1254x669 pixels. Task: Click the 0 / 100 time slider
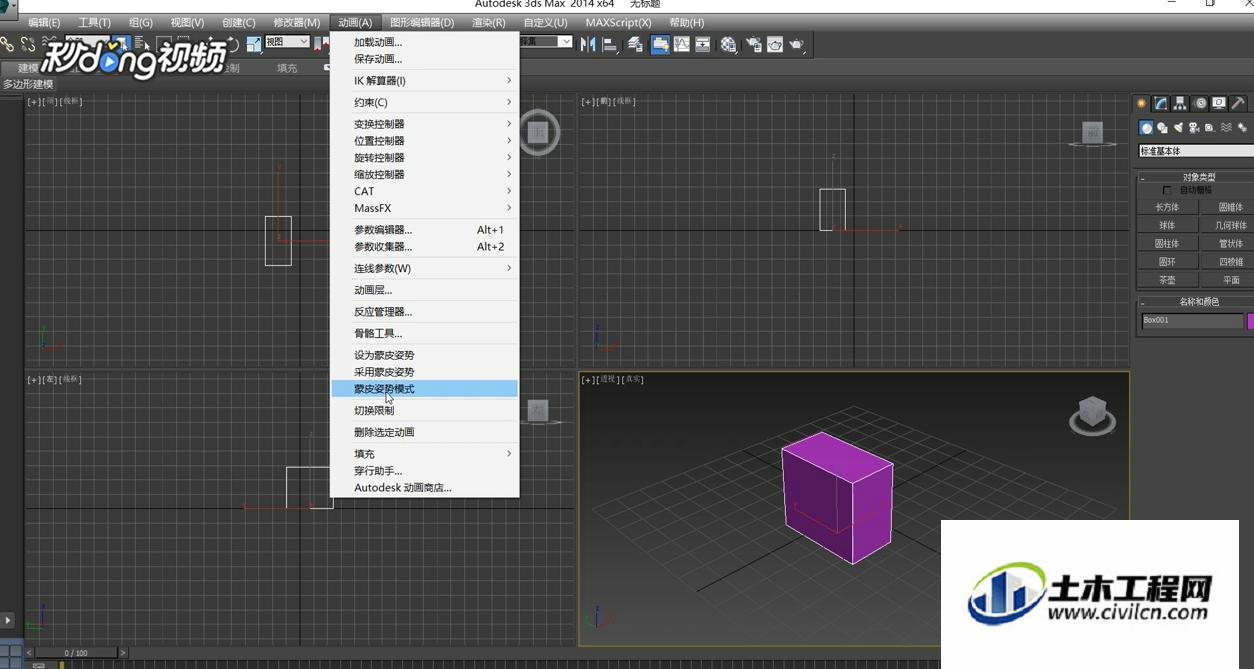pos(75,653)
